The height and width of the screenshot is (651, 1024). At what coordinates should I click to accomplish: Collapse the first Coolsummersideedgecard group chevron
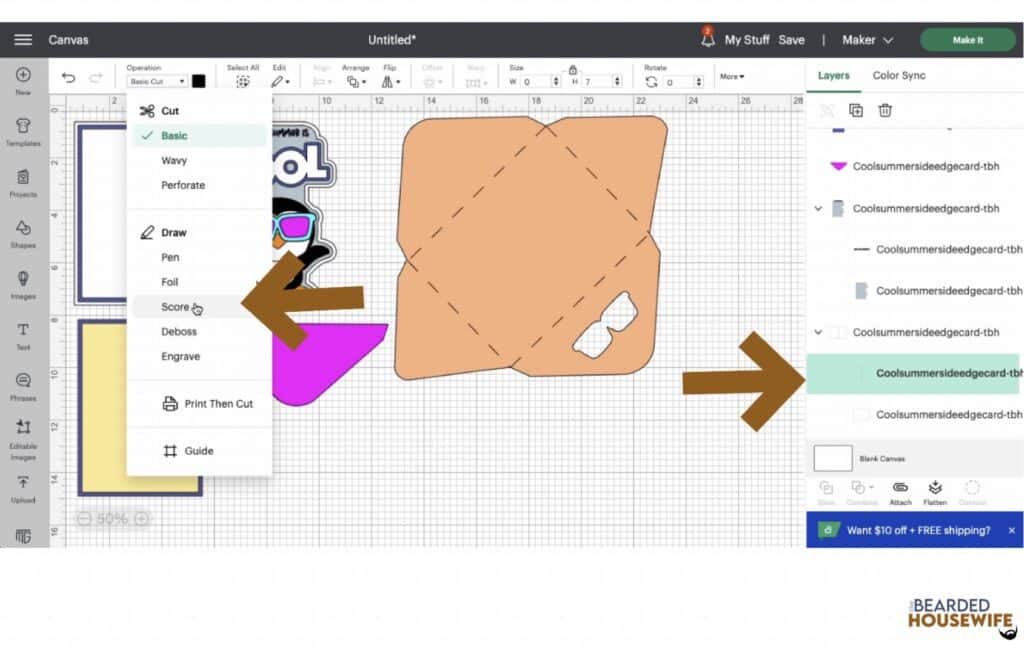pyautogui.click(x=818, y=209)
